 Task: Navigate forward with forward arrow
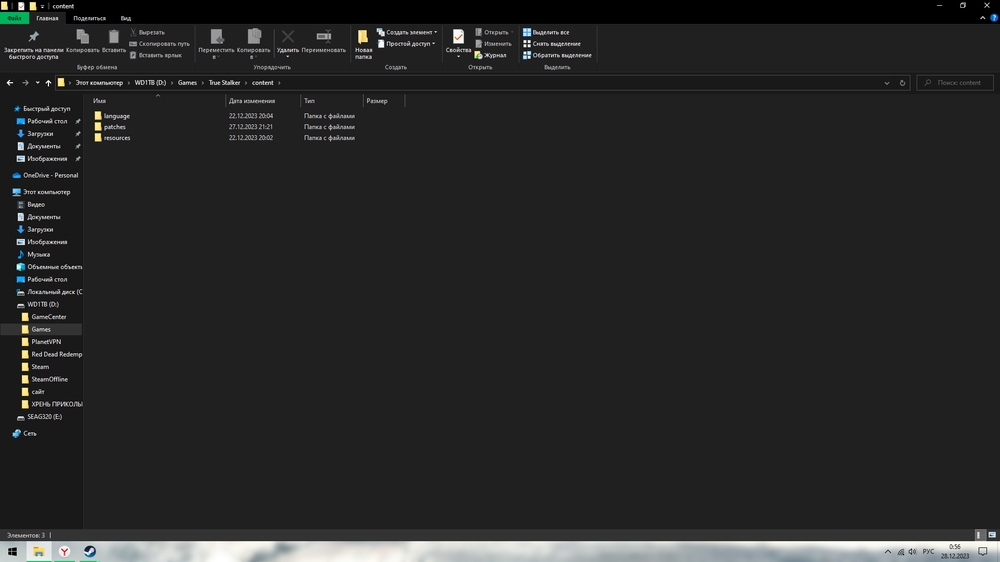25,82
